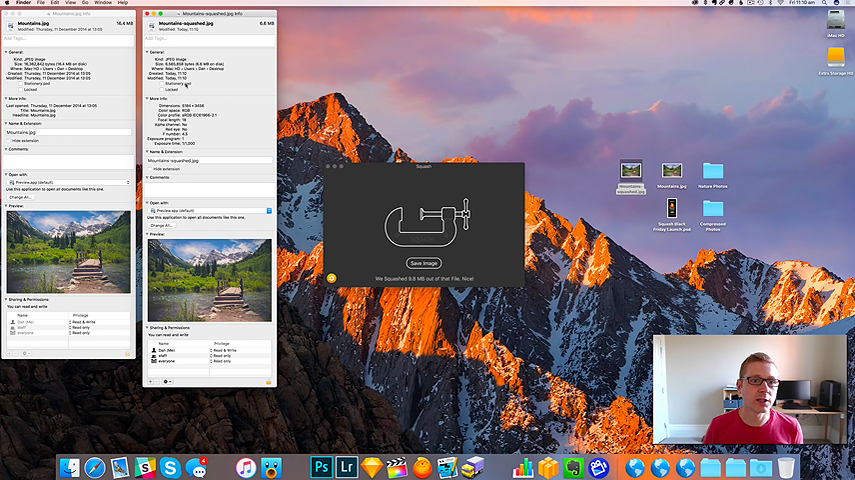The width and height of the screenshot is (855, 480).
Task: Click the lock icon in Mountains-squashed.jpg Info
Action: pyautogui.click(x=268, y=382)
